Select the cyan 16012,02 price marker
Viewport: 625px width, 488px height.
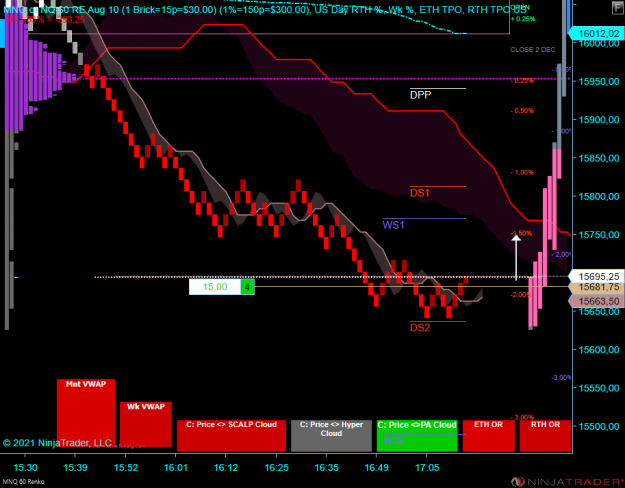(x=596, y=33)
